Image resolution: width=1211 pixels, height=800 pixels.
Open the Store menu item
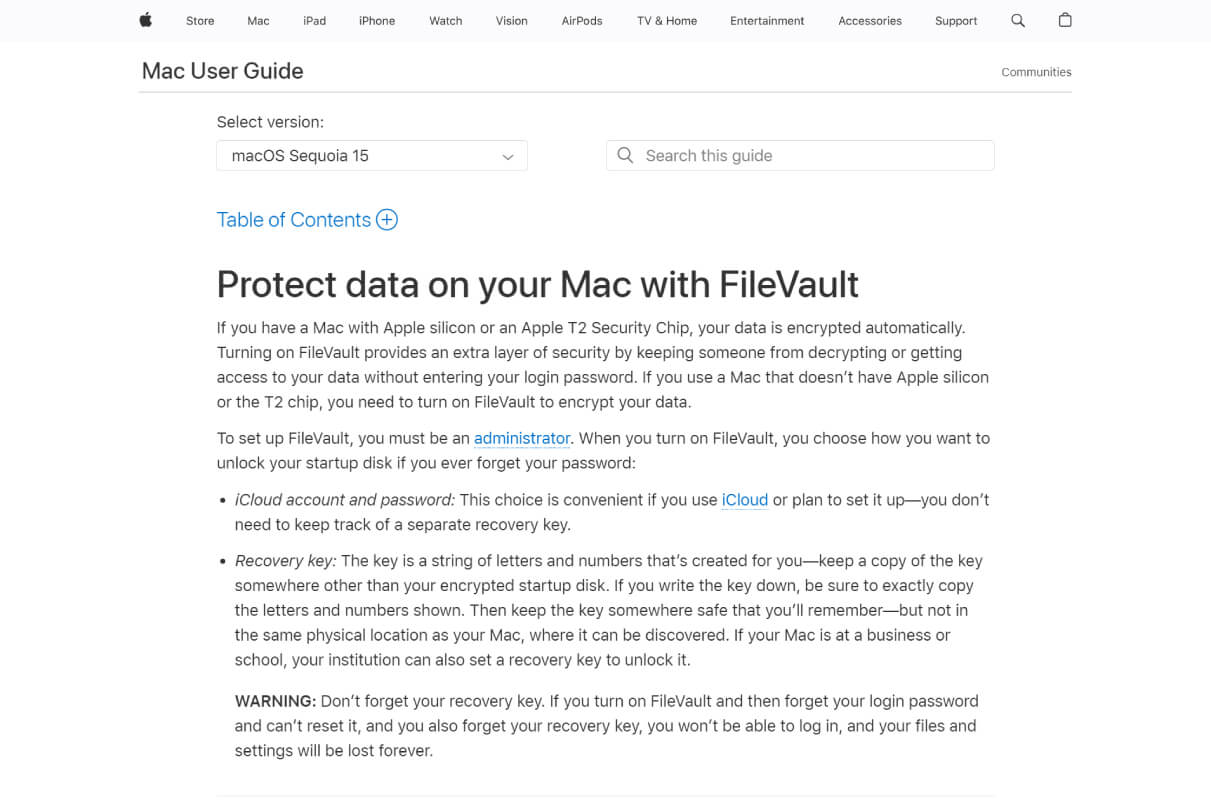[200, 21]
